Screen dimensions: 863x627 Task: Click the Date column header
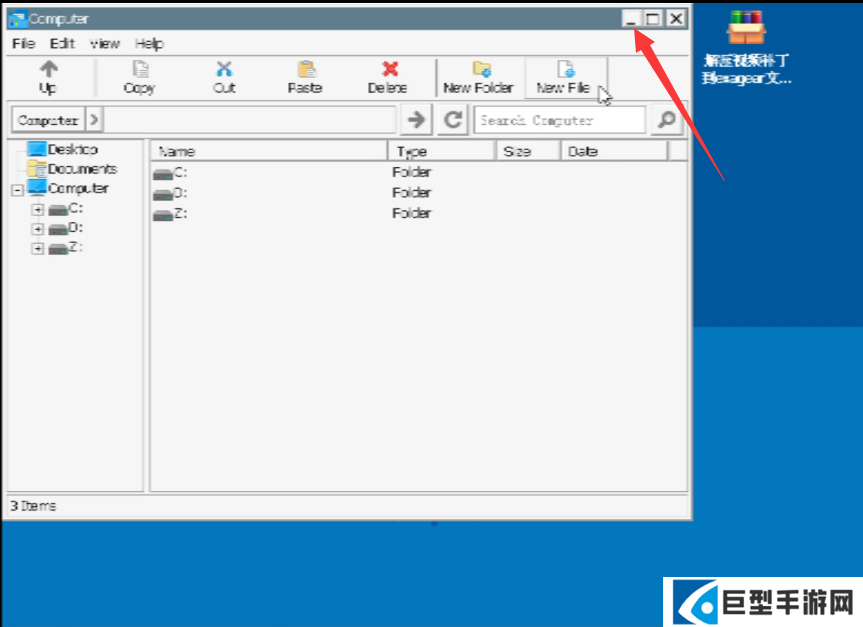point(612,151)
